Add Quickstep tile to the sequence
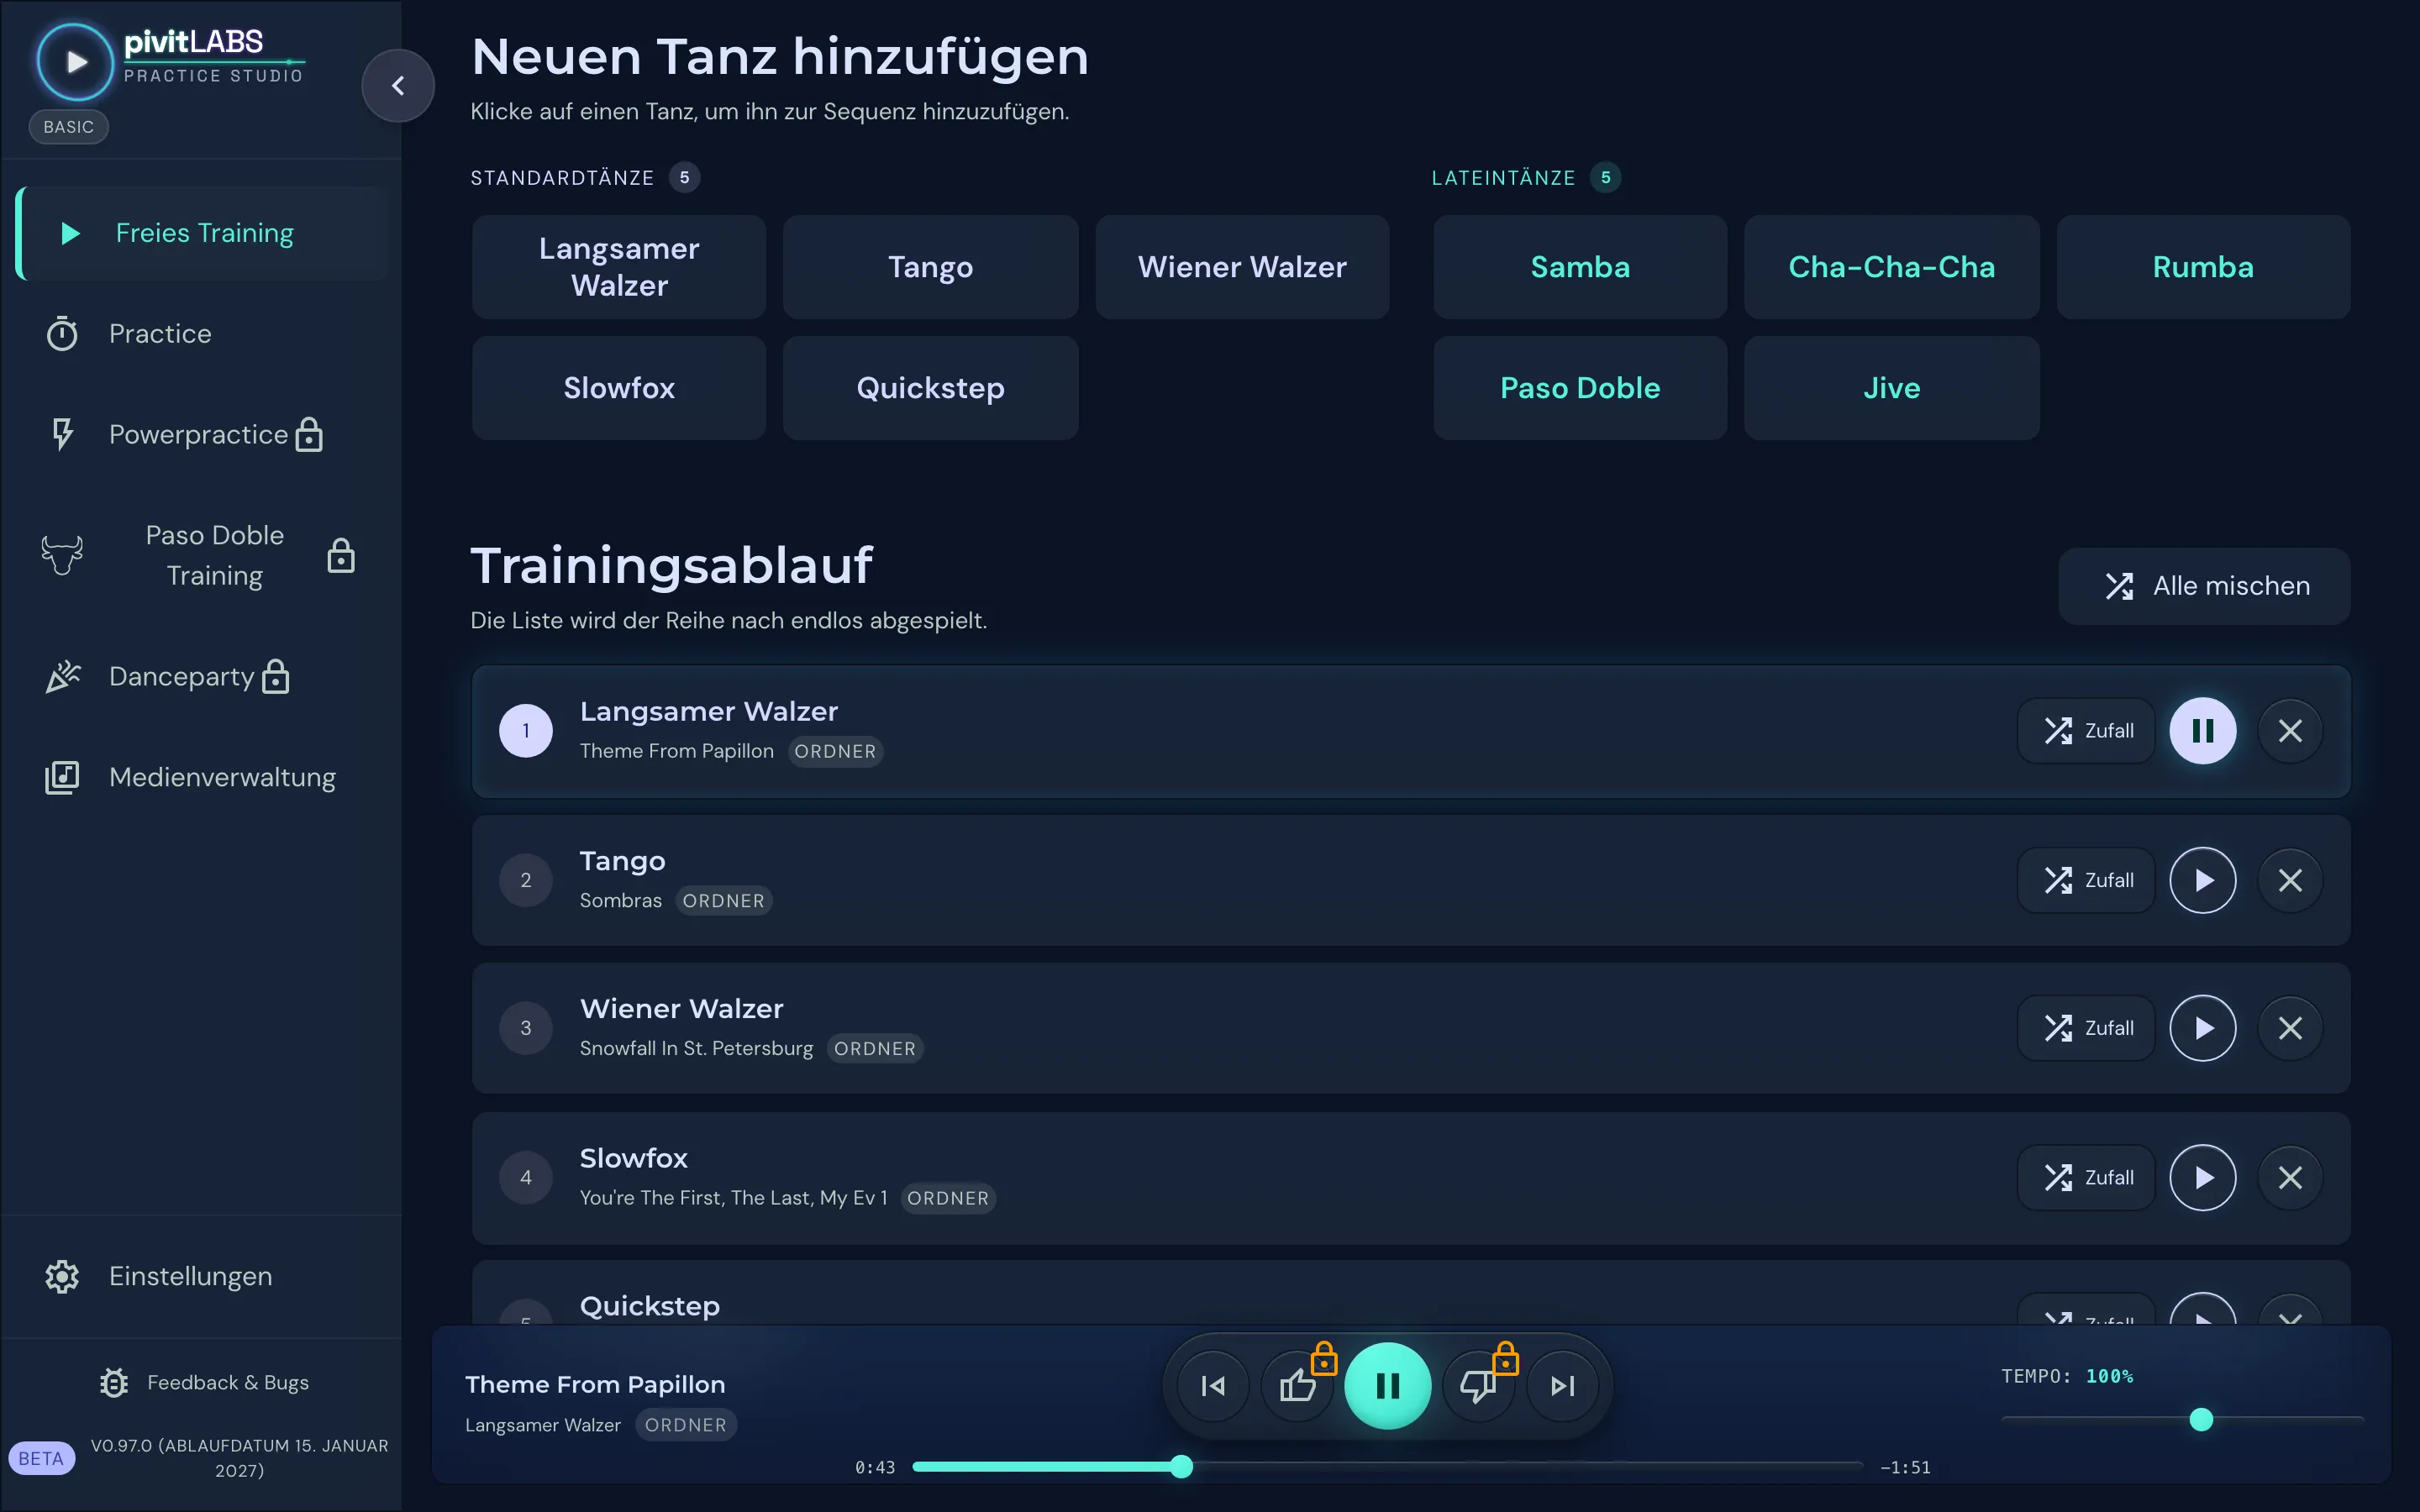The height and width of the screenshot is (1512, 2420). [x=931, y=388]
